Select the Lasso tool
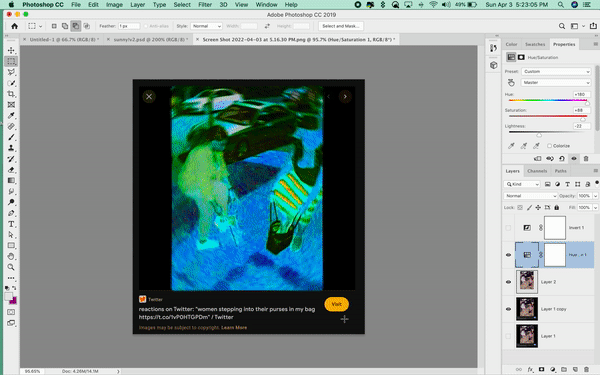This screenshot has height=375, width=600. 11,72
